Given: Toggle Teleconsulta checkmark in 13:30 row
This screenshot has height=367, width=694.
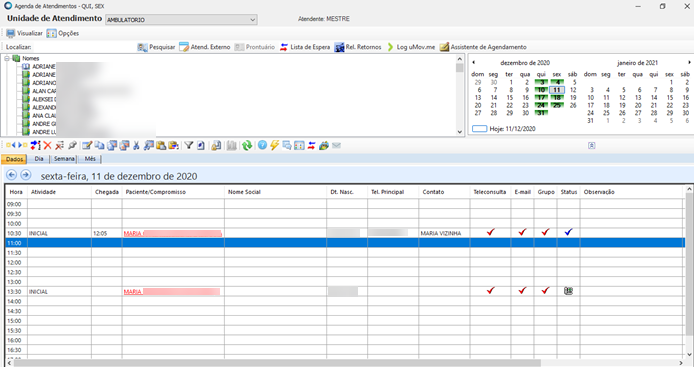Looking at the screenshot, I should 490,290.
